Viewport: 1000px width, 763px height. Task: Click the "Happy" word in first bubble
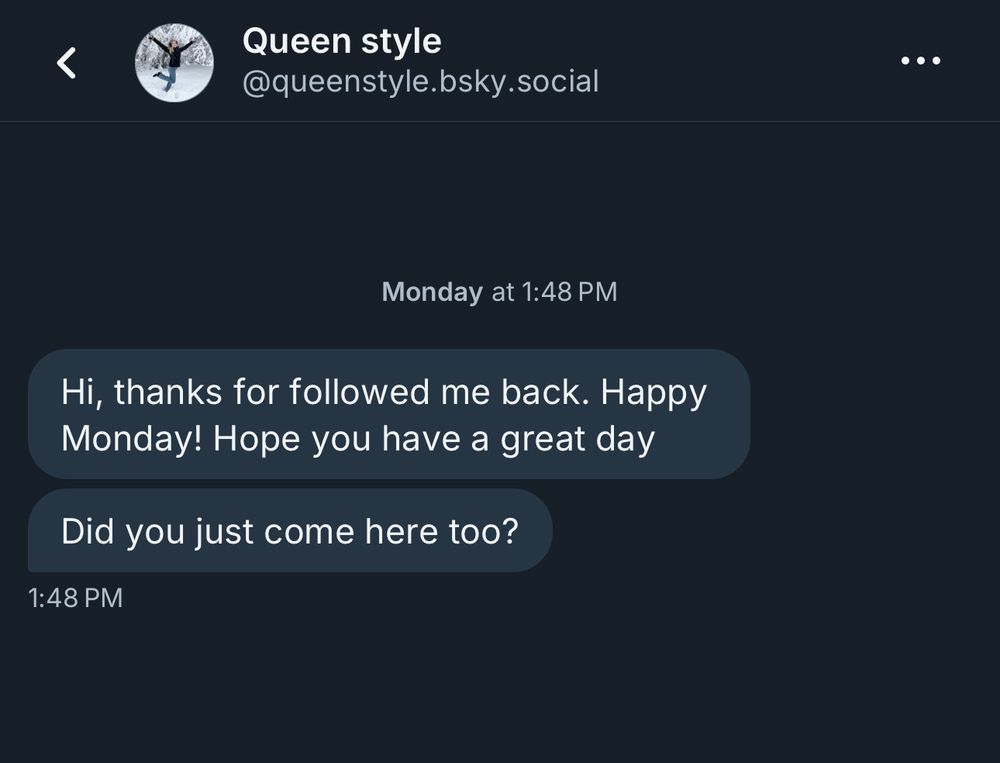(654, 392)
